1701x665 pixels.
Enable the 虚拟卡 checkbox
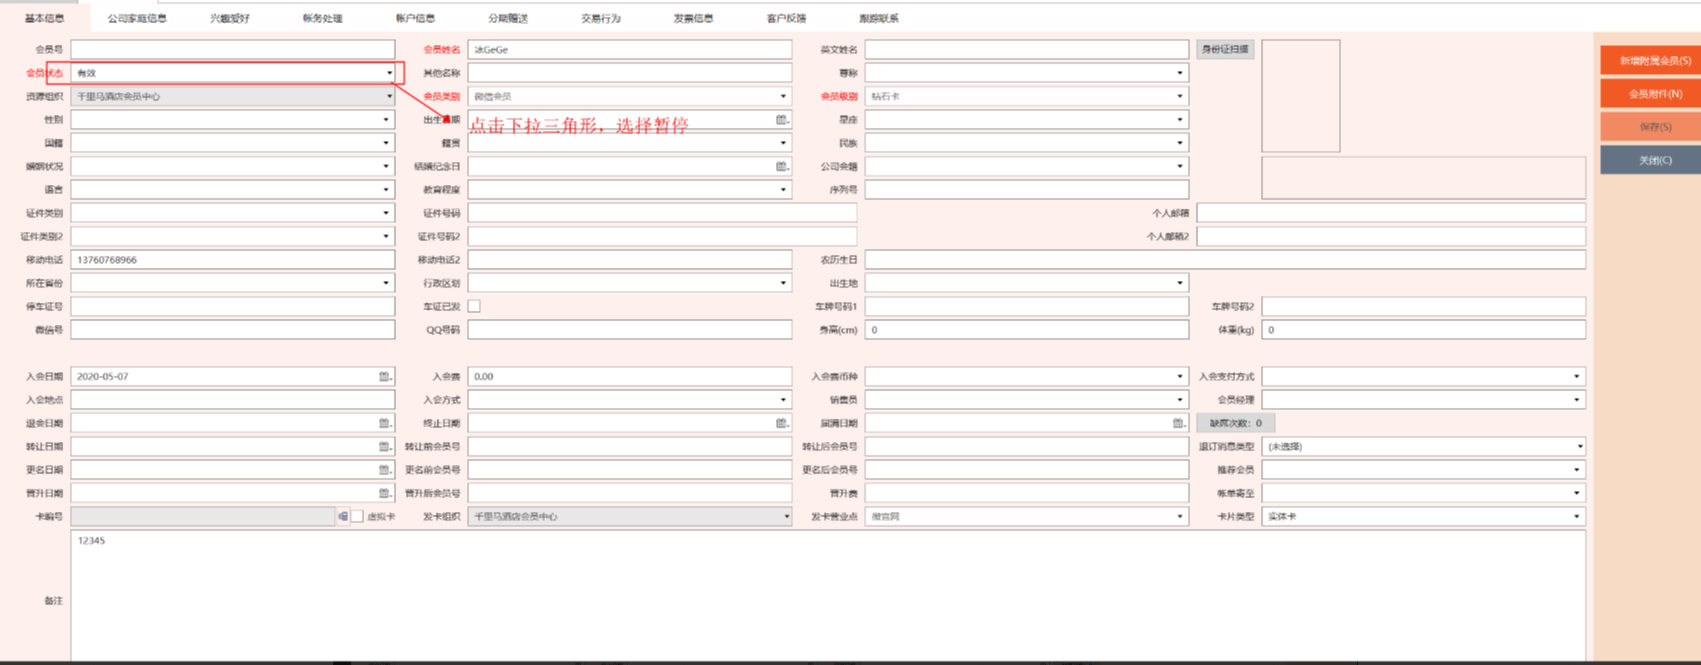point(357,517)
